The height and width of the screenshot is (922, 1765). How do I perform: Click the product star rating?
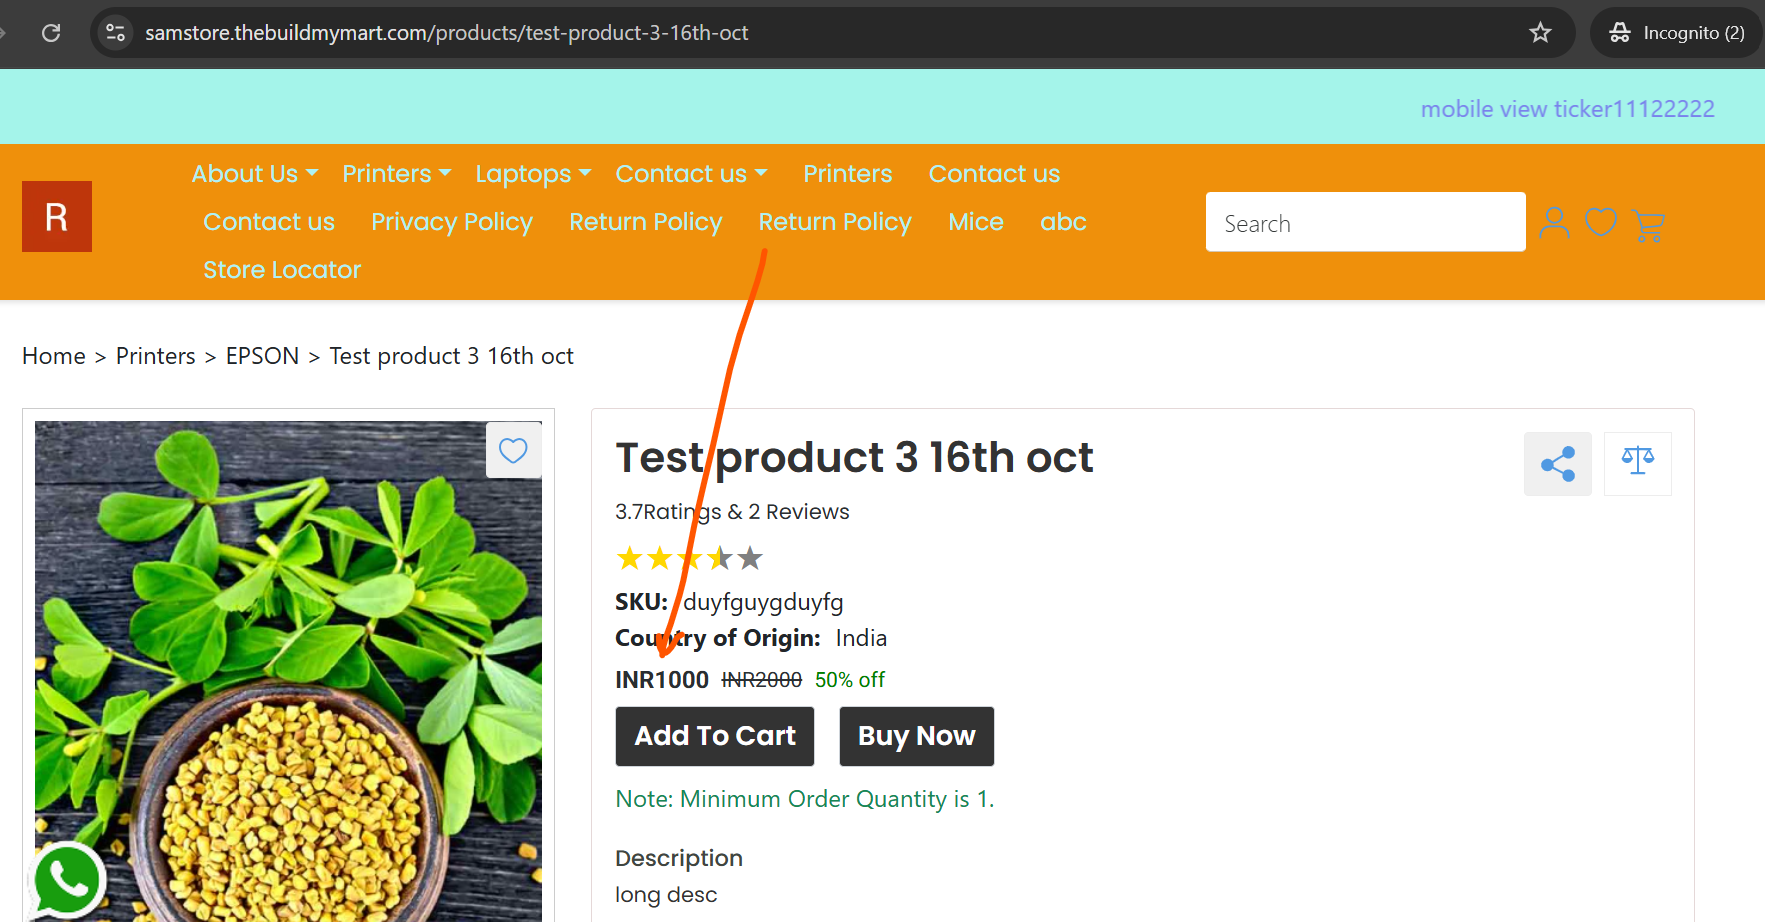pyautogui.click(x=689, y=558)
